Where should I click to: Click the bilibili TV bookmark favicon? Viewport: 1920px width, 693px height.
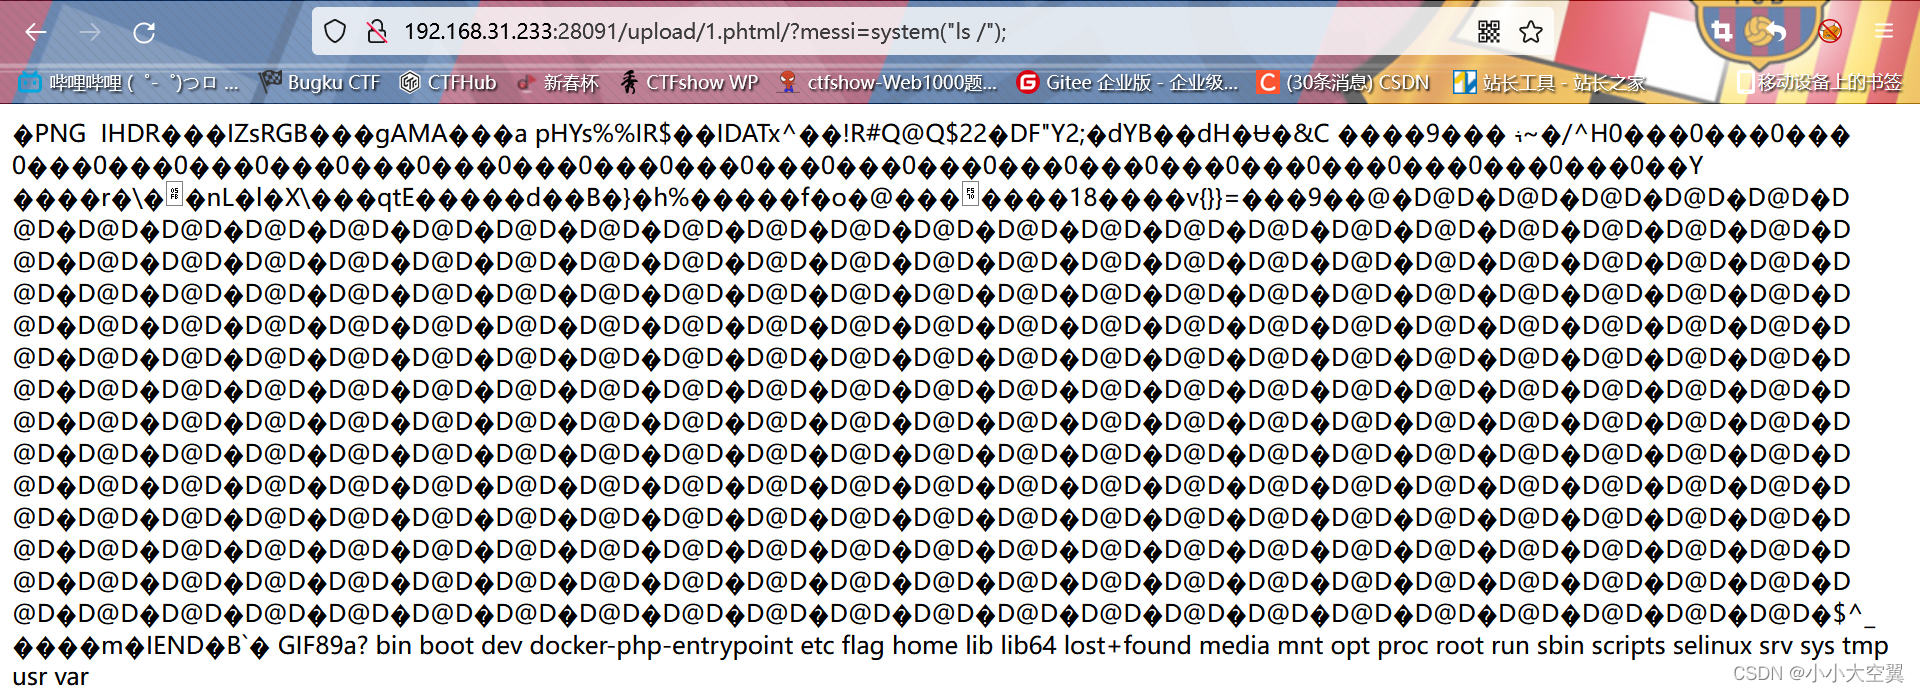[30, 83]
